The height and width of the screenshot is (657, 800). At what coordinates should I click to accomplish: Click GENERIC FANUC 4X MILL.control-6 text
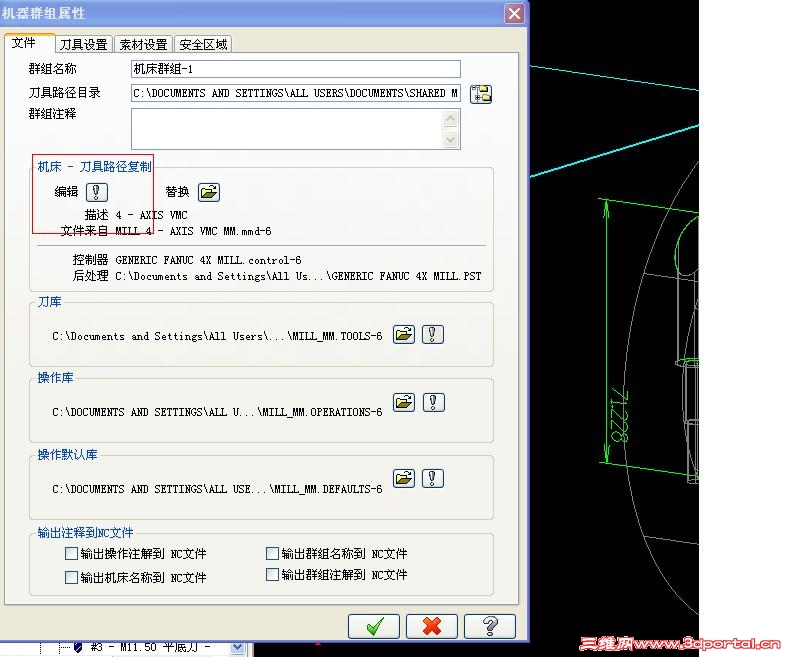coord(208,260)
